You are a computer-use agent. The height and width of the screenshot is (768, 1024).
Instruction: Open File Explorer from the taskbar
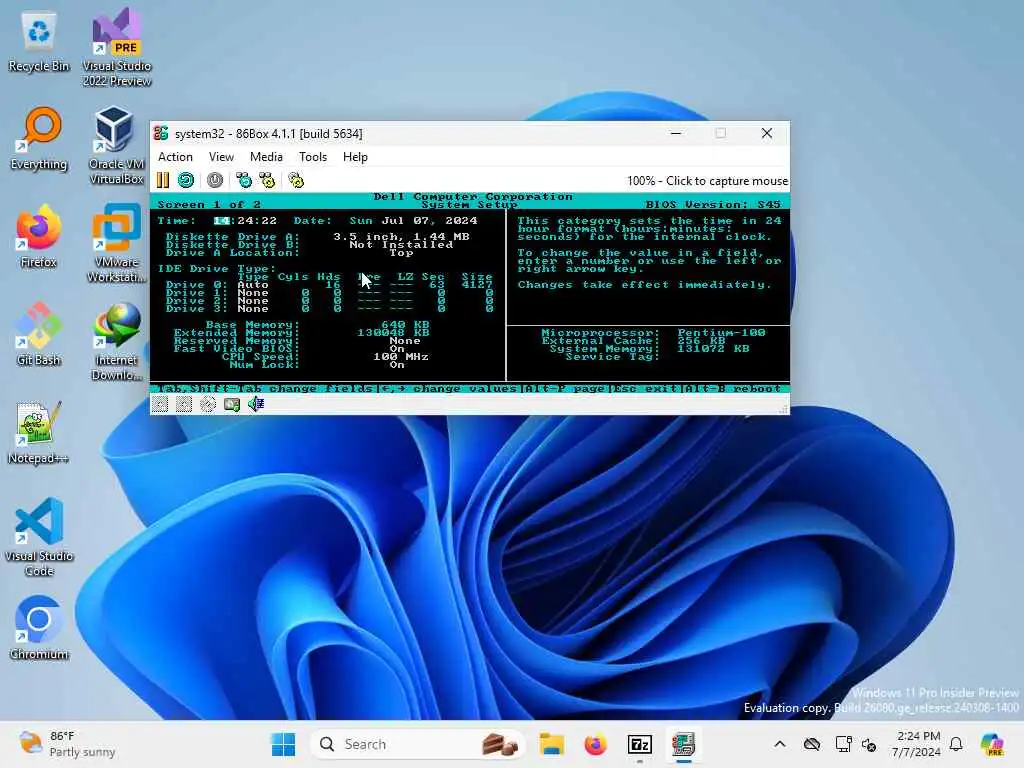552,744
